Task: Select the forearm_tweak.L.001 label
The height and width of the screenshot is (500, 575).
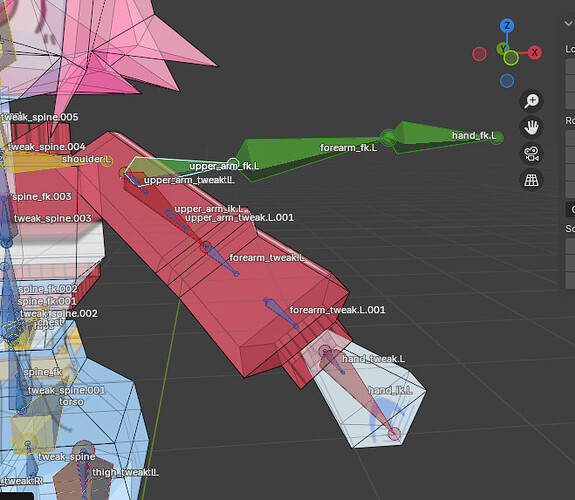Action: click(x=337, y=310)
